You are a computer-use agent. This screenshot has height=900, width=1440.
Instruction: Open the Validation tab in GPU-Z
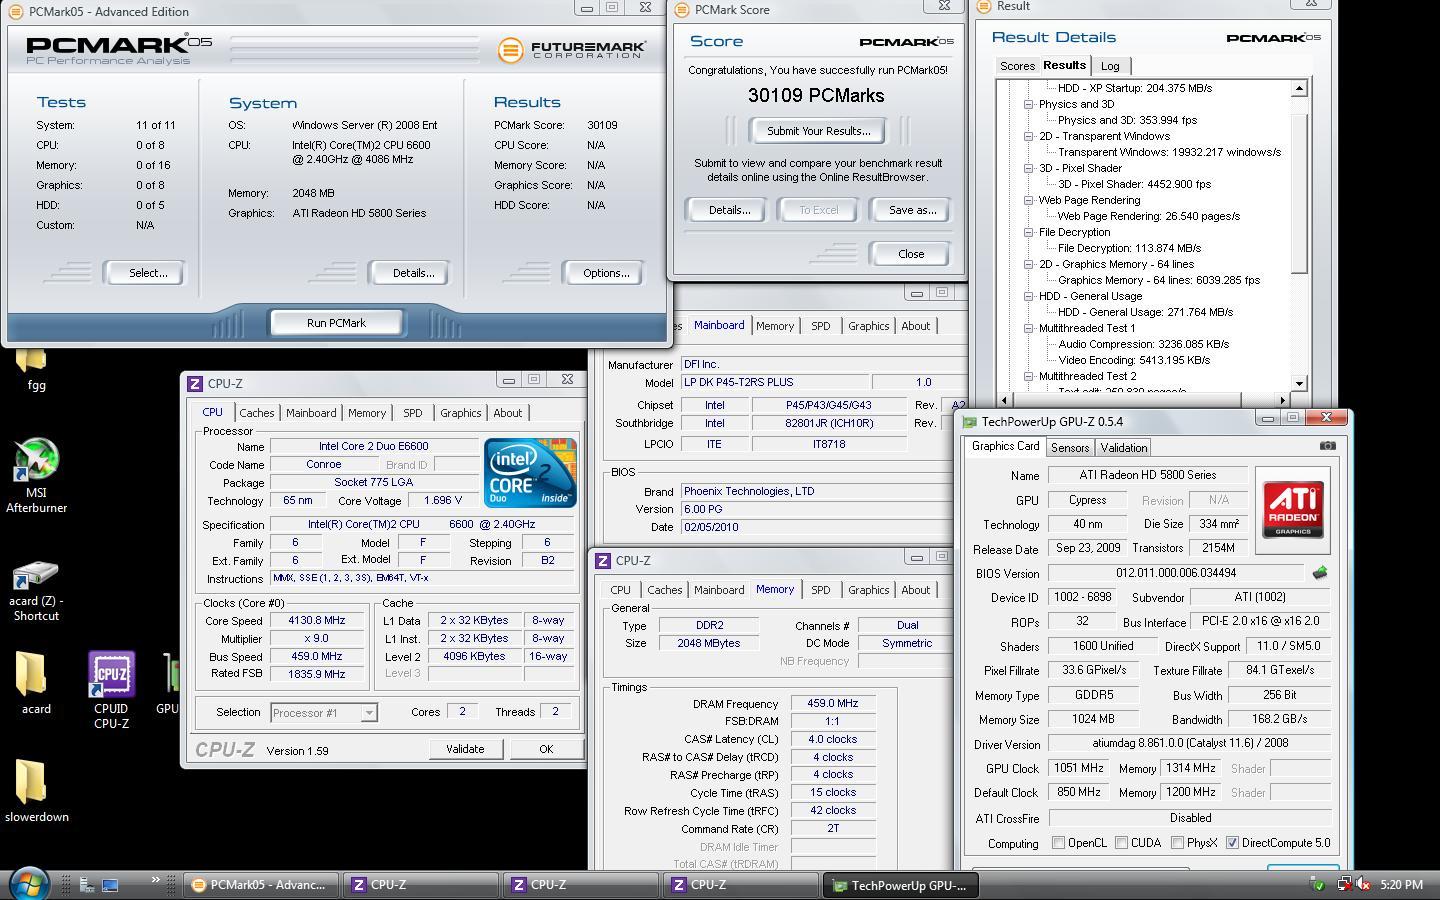[1123, 448]
